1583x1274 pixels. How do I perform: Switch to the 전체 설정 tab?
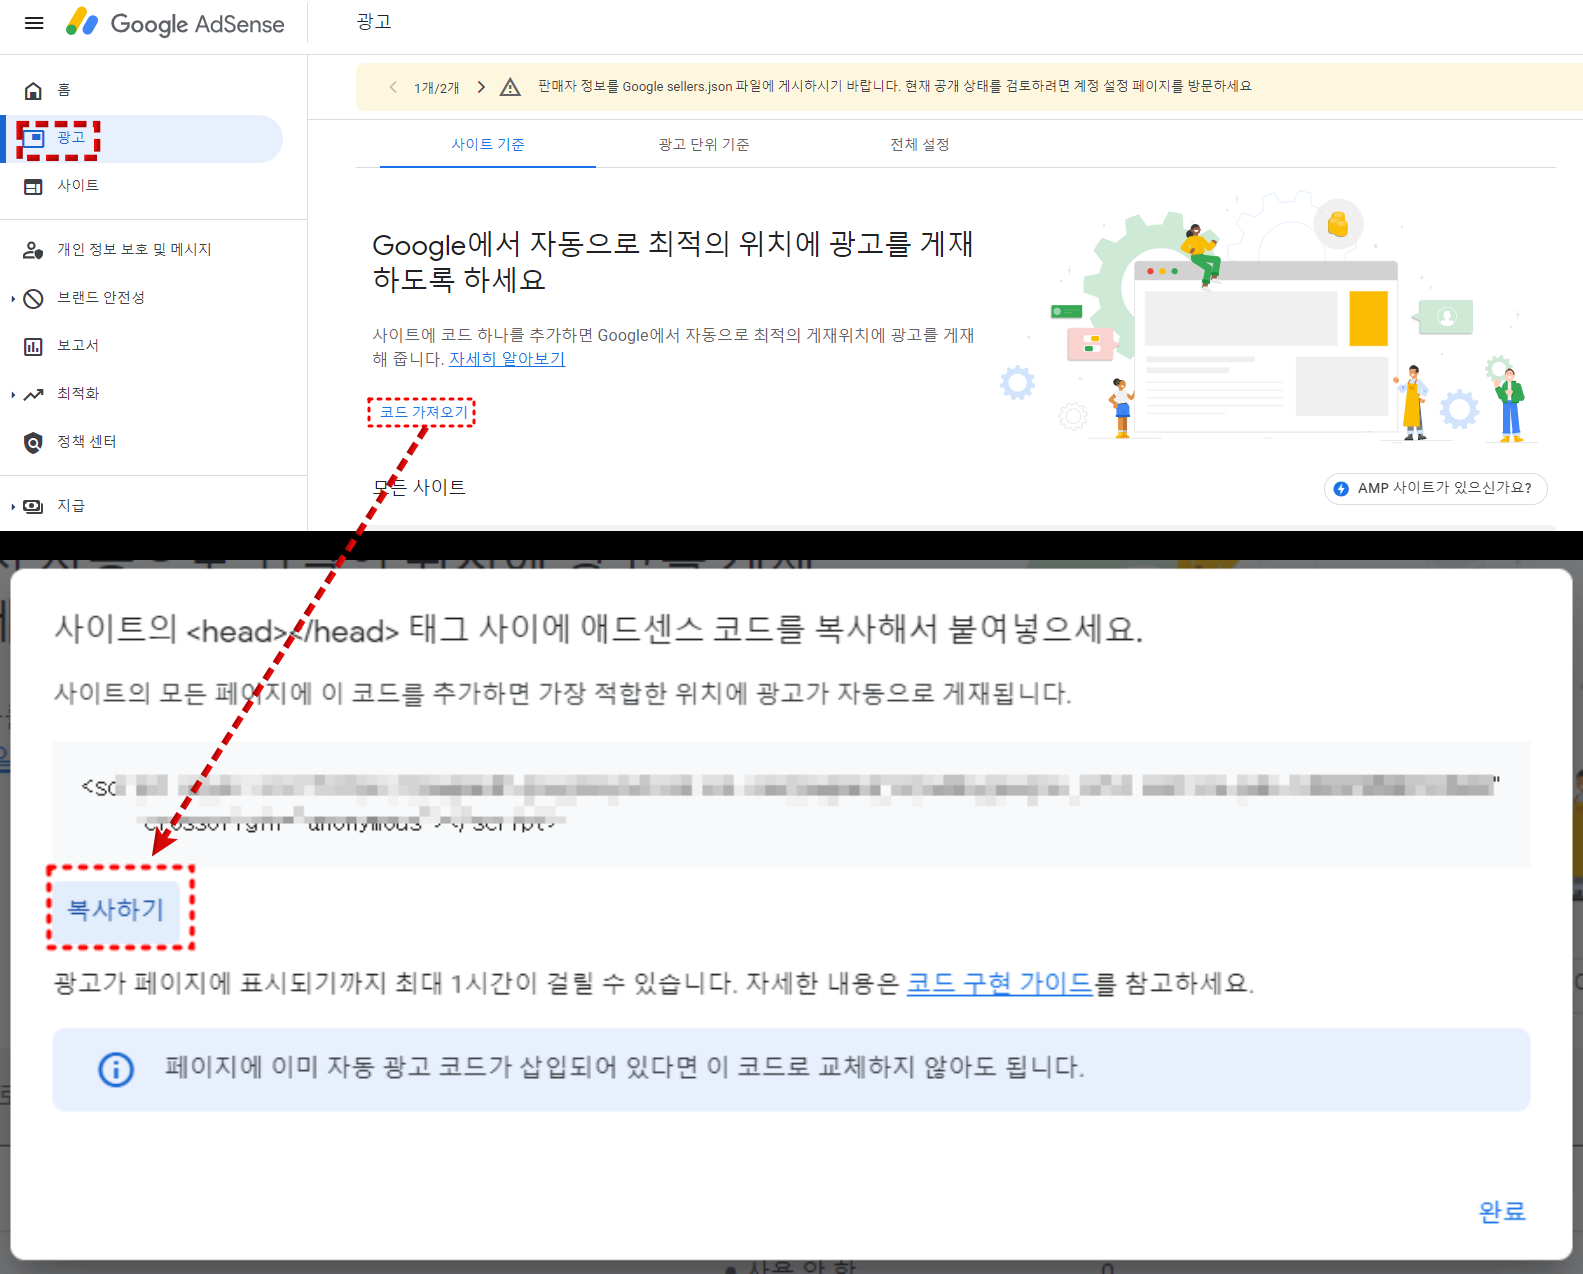(920, 145)
